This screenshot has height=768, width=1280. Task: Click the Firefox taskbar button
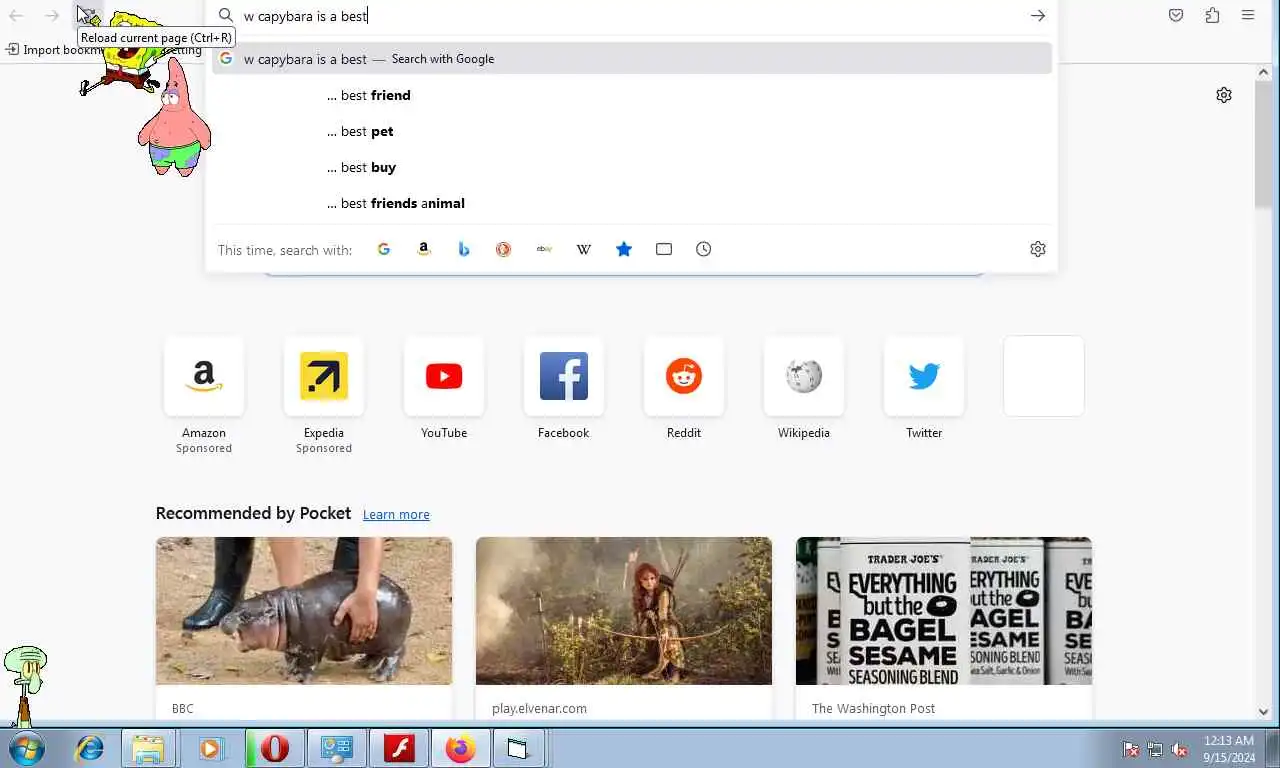[x=460, y=748]
